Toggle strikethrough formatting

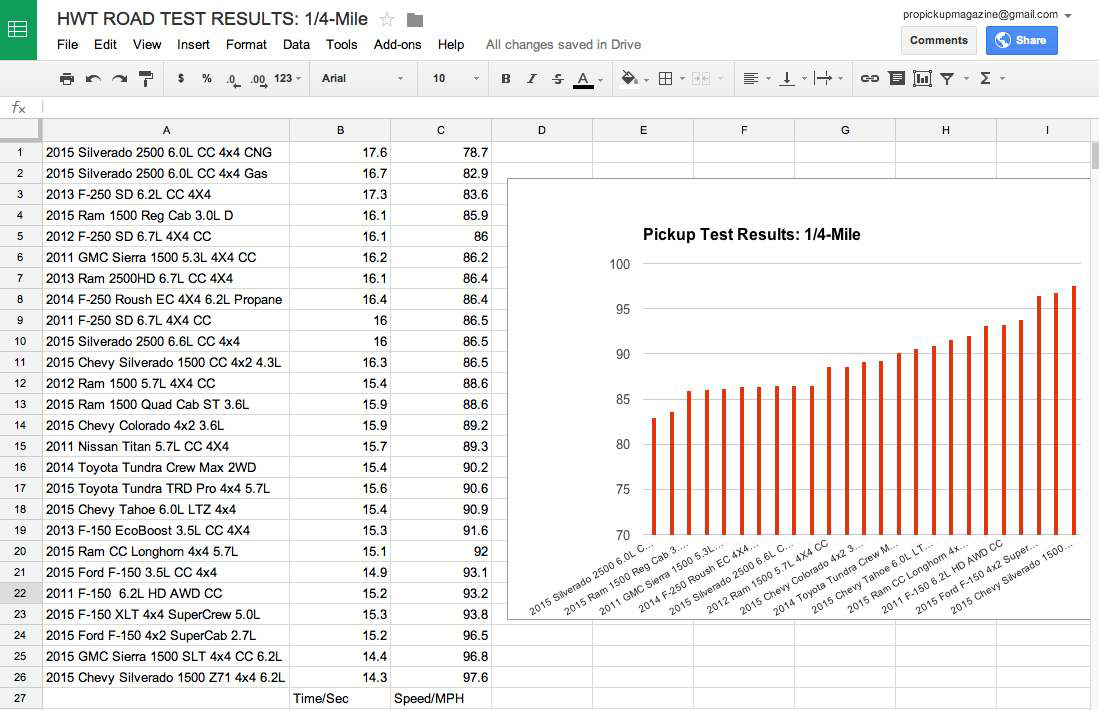(x=557, y=78)
